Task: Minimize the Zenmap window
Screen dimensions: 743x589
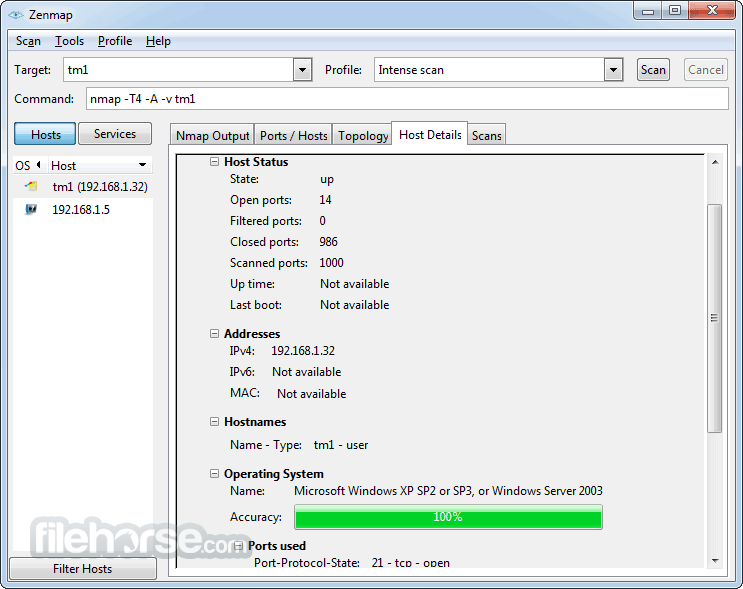Action: point(648,11)
